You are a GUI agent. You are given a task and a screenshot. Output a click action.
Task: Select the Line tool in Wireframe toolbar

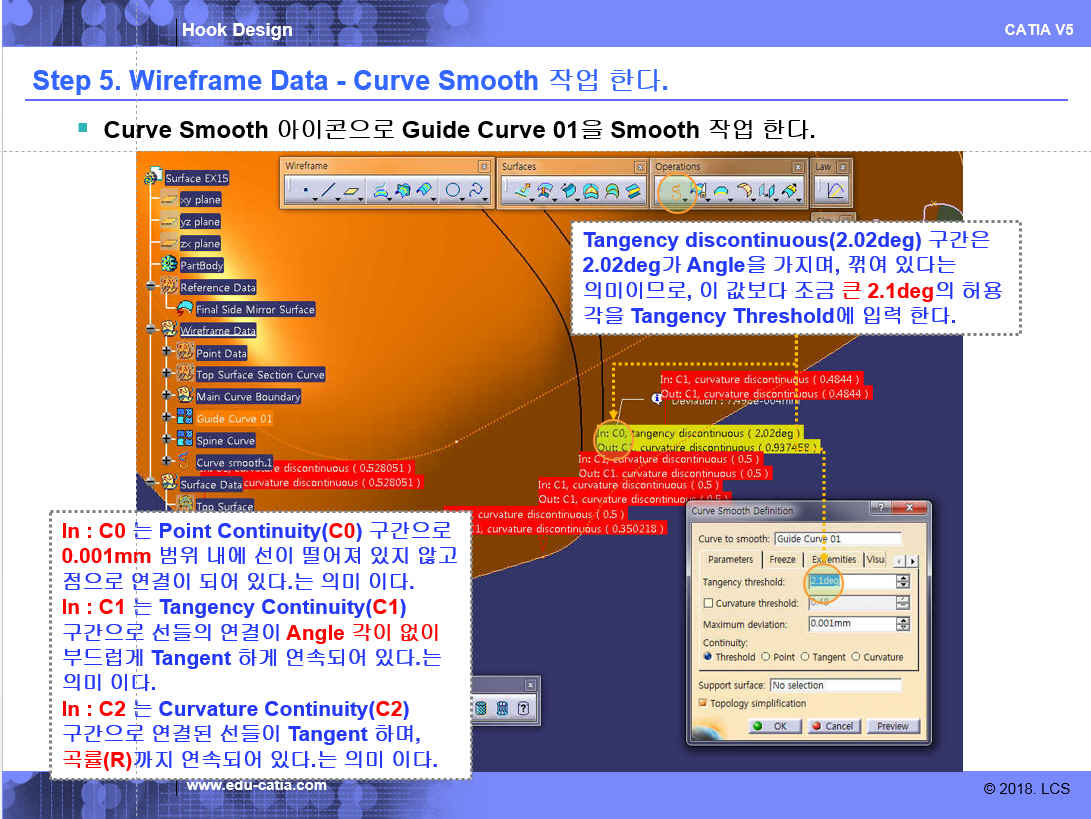pos(330,190)
